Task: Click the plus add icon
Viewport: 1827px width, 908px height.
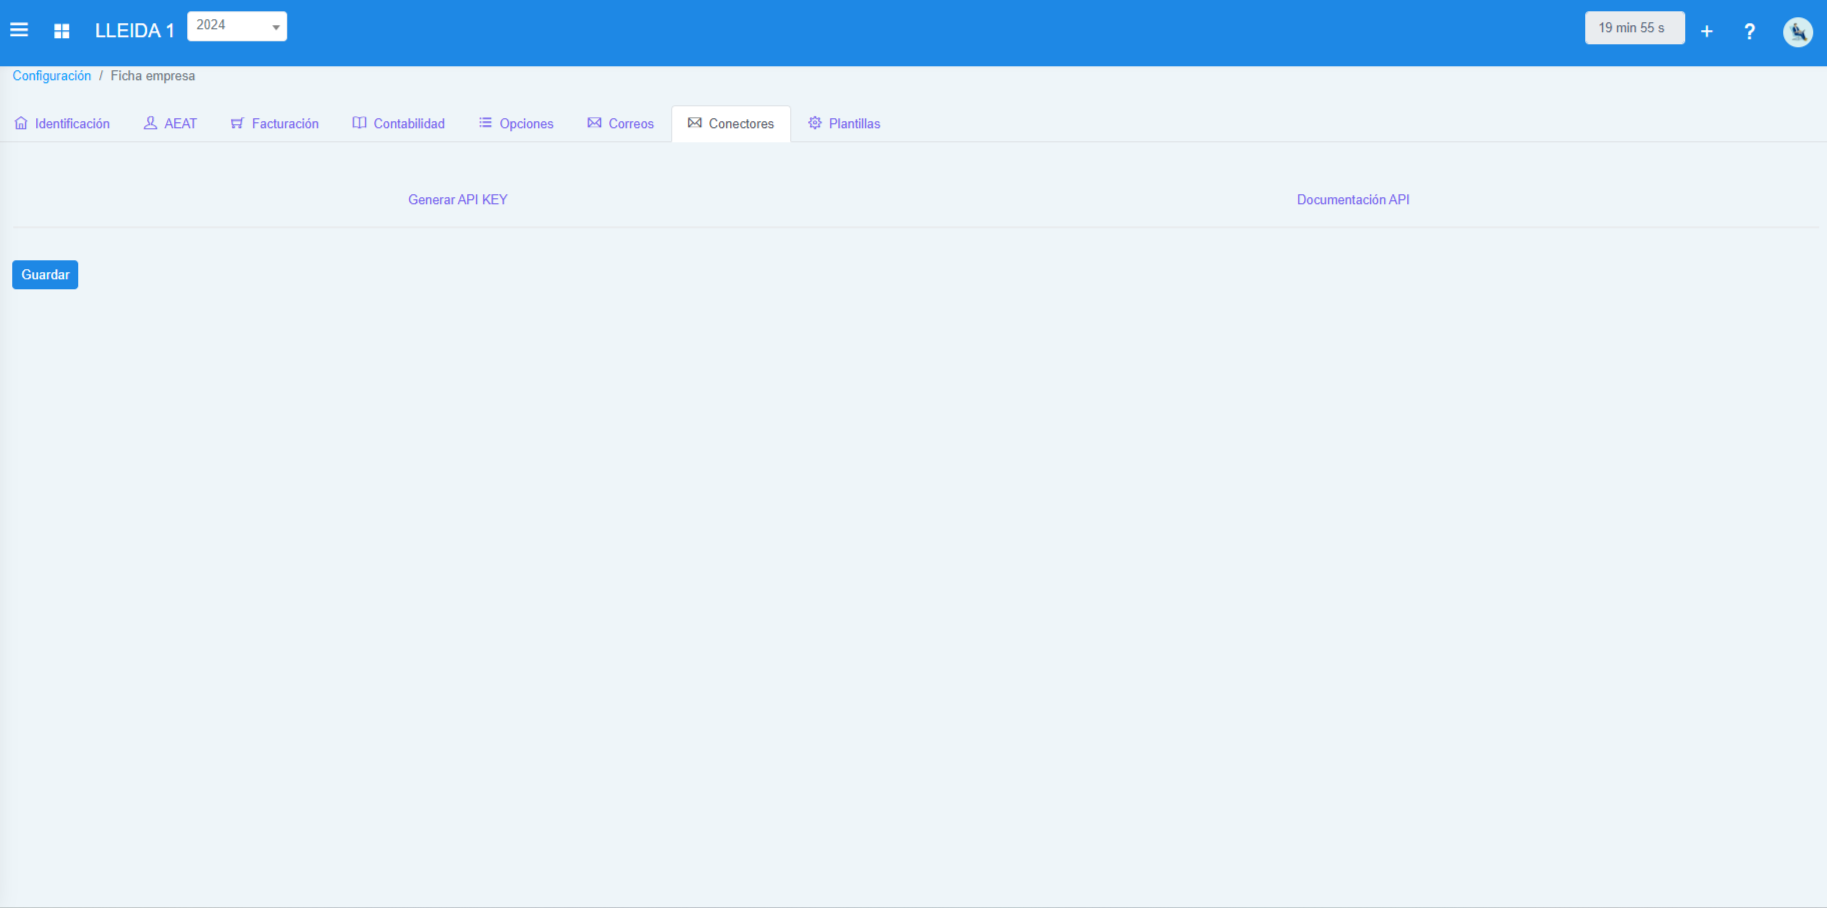Action: (1706, 31)
